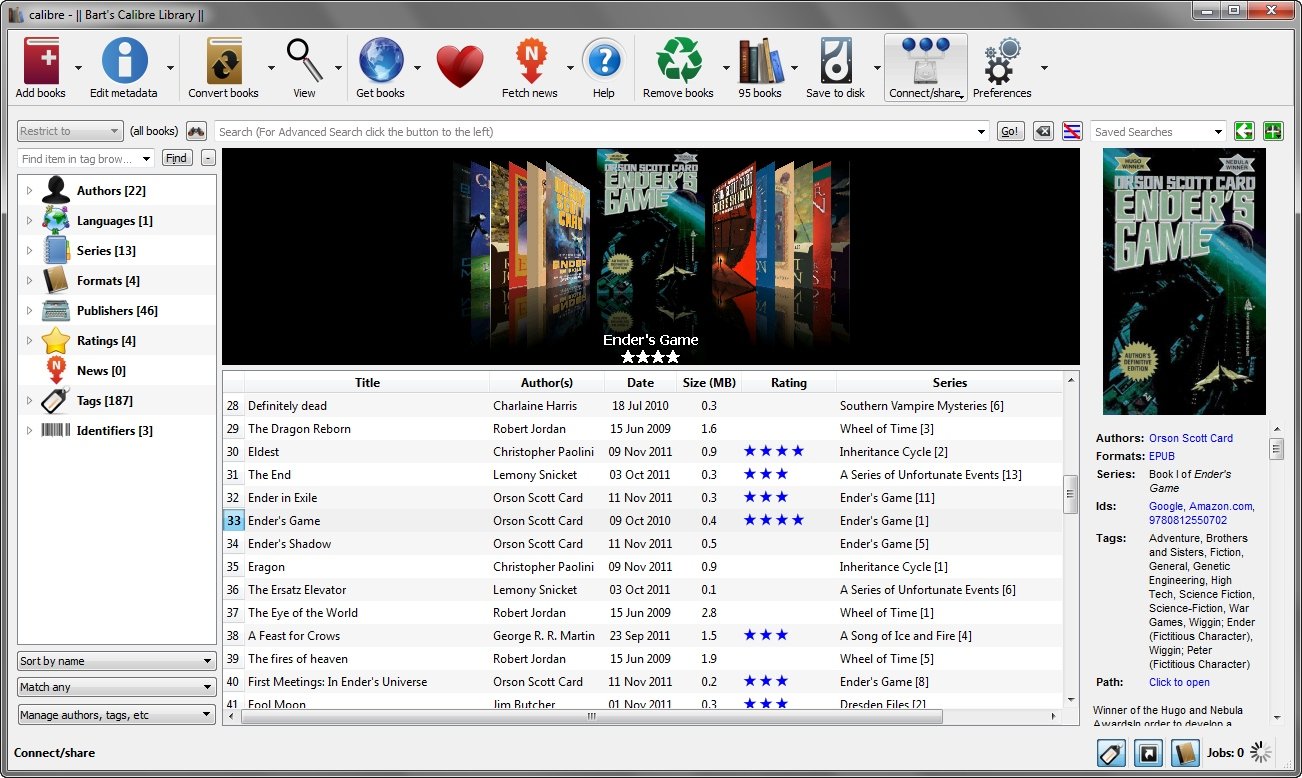Click the Fetch news icon
The image size is (1302, 778).
click(530, 61)
